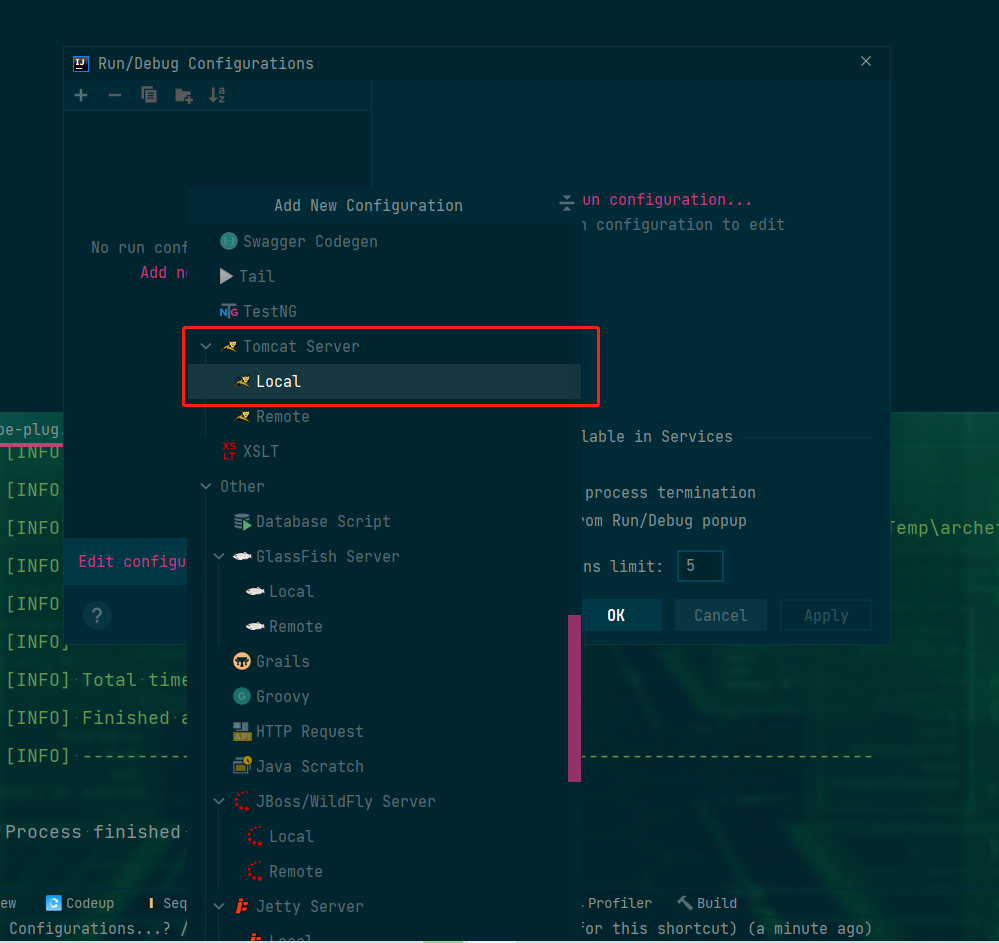Select JBoss/WildFly Local entry
The image size is (999, 943).
pyautogui.click(x=384, y=836)
